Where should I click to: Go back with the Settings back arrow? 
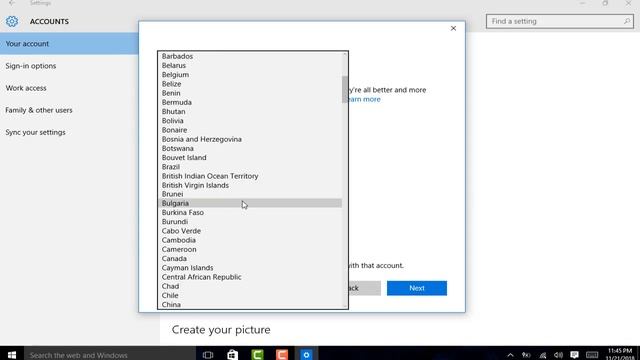coord(12,3)
